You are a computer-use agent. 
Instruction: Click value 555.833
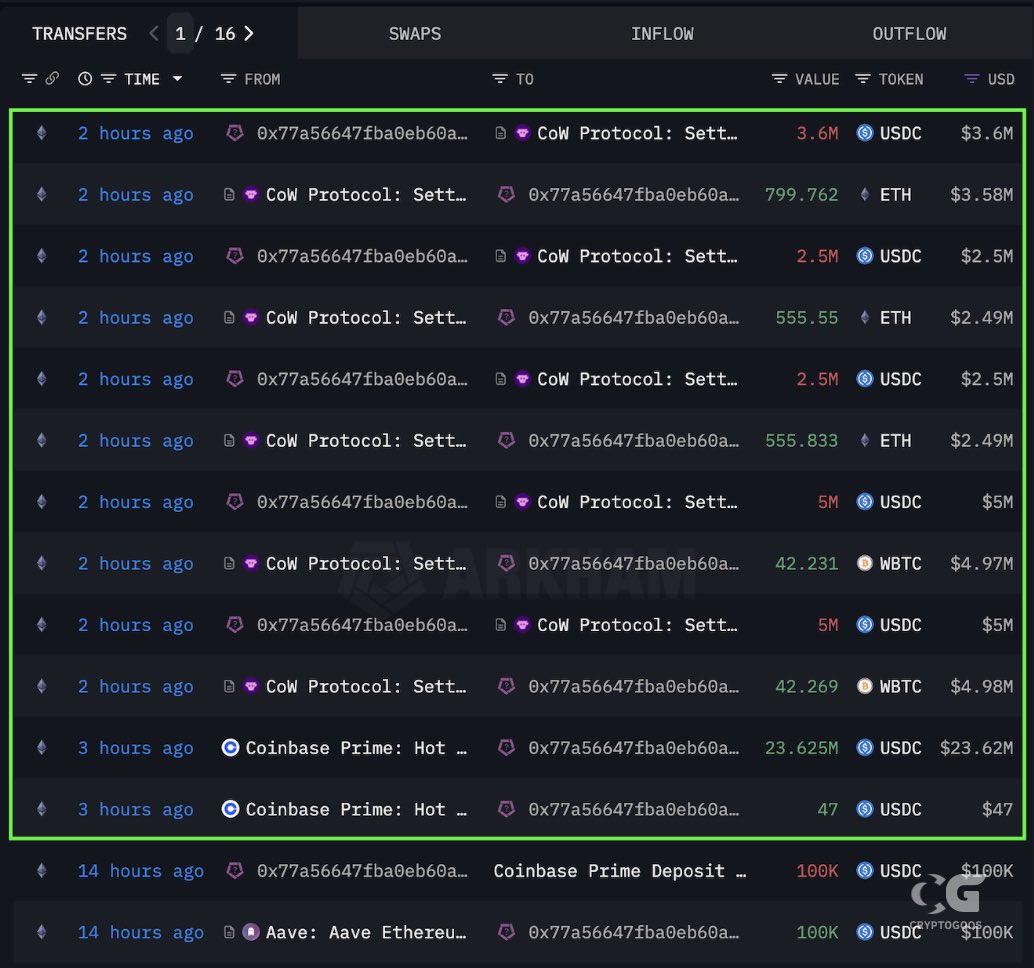point(801,441)
